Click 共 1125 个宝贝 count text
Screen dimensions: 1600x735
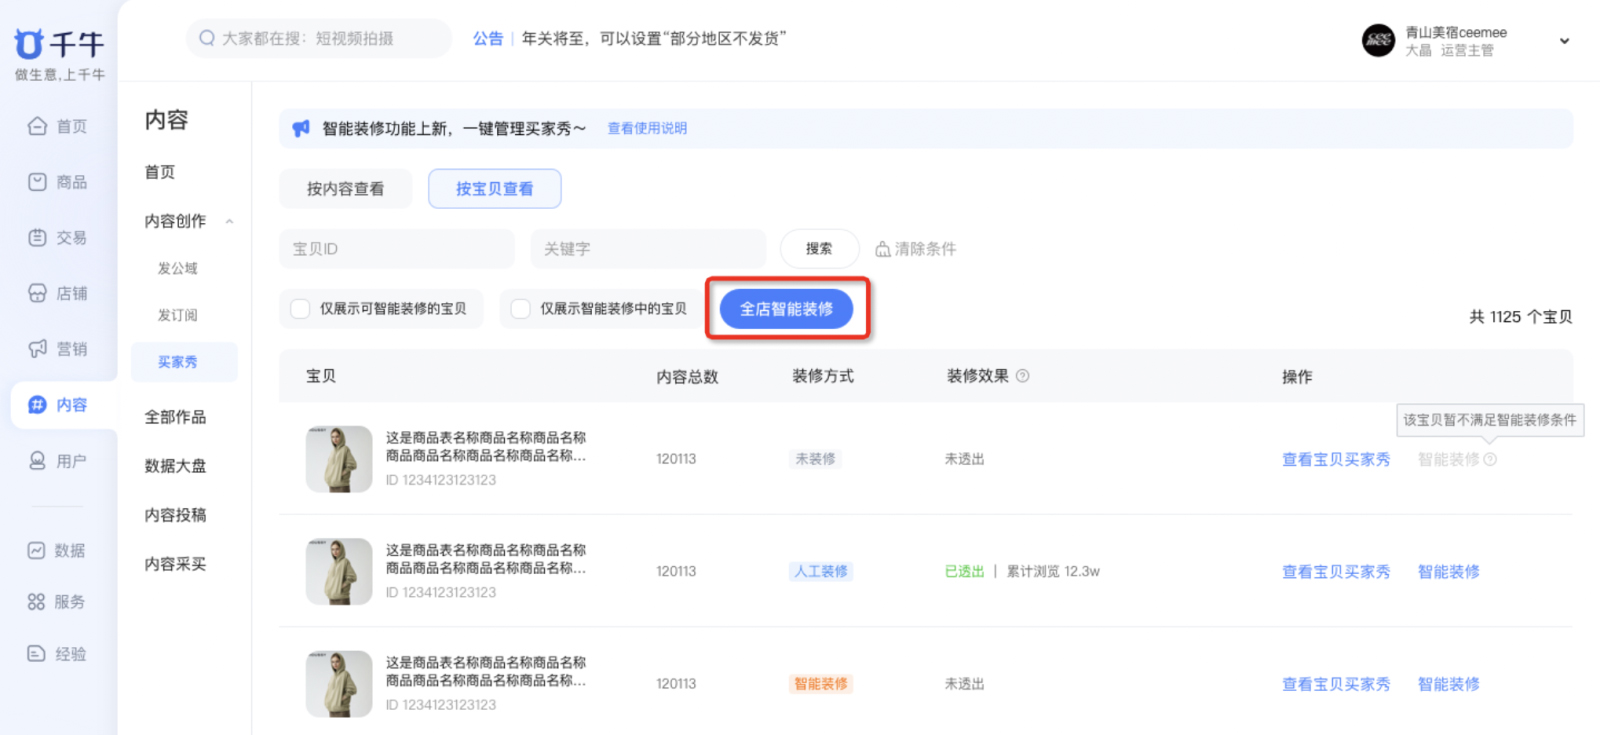pos(1520,317)
